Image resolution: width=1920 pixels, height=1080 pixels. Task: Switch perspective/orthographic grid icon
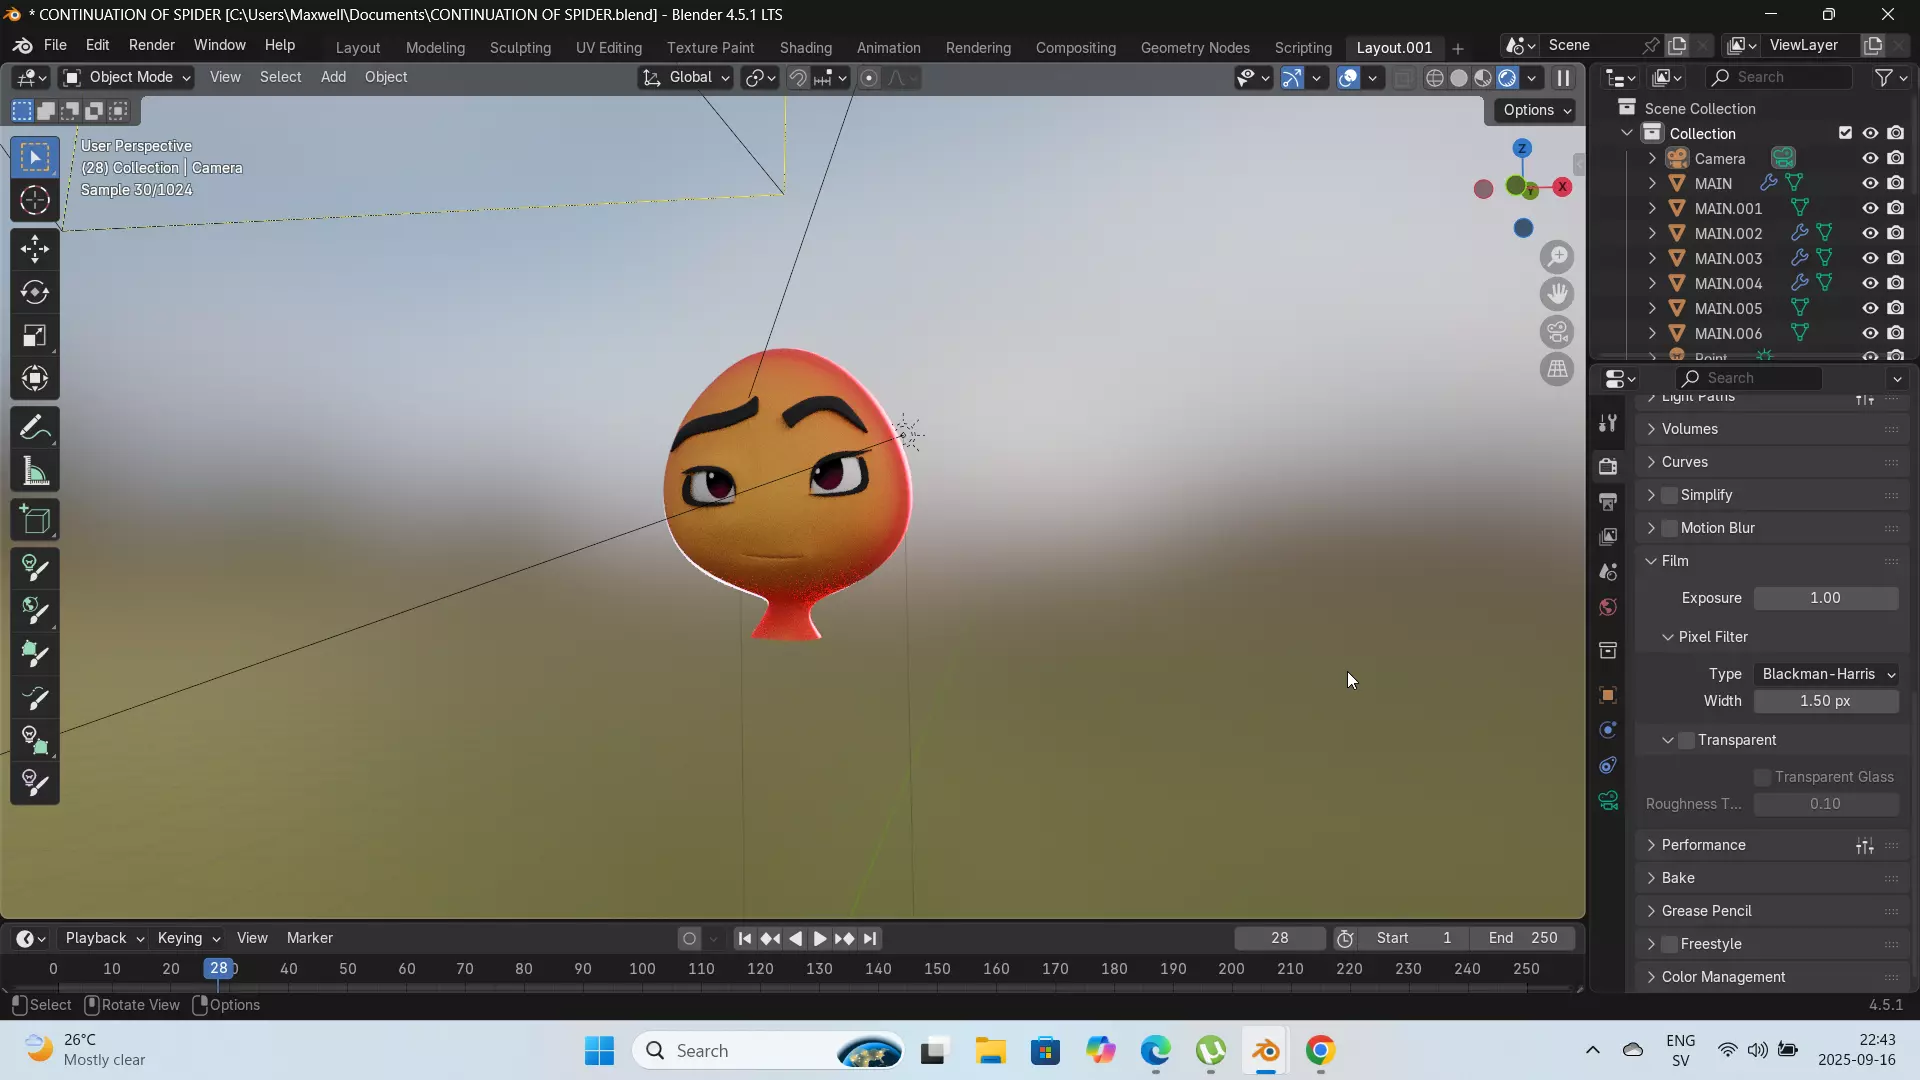tap(1557, 369)
